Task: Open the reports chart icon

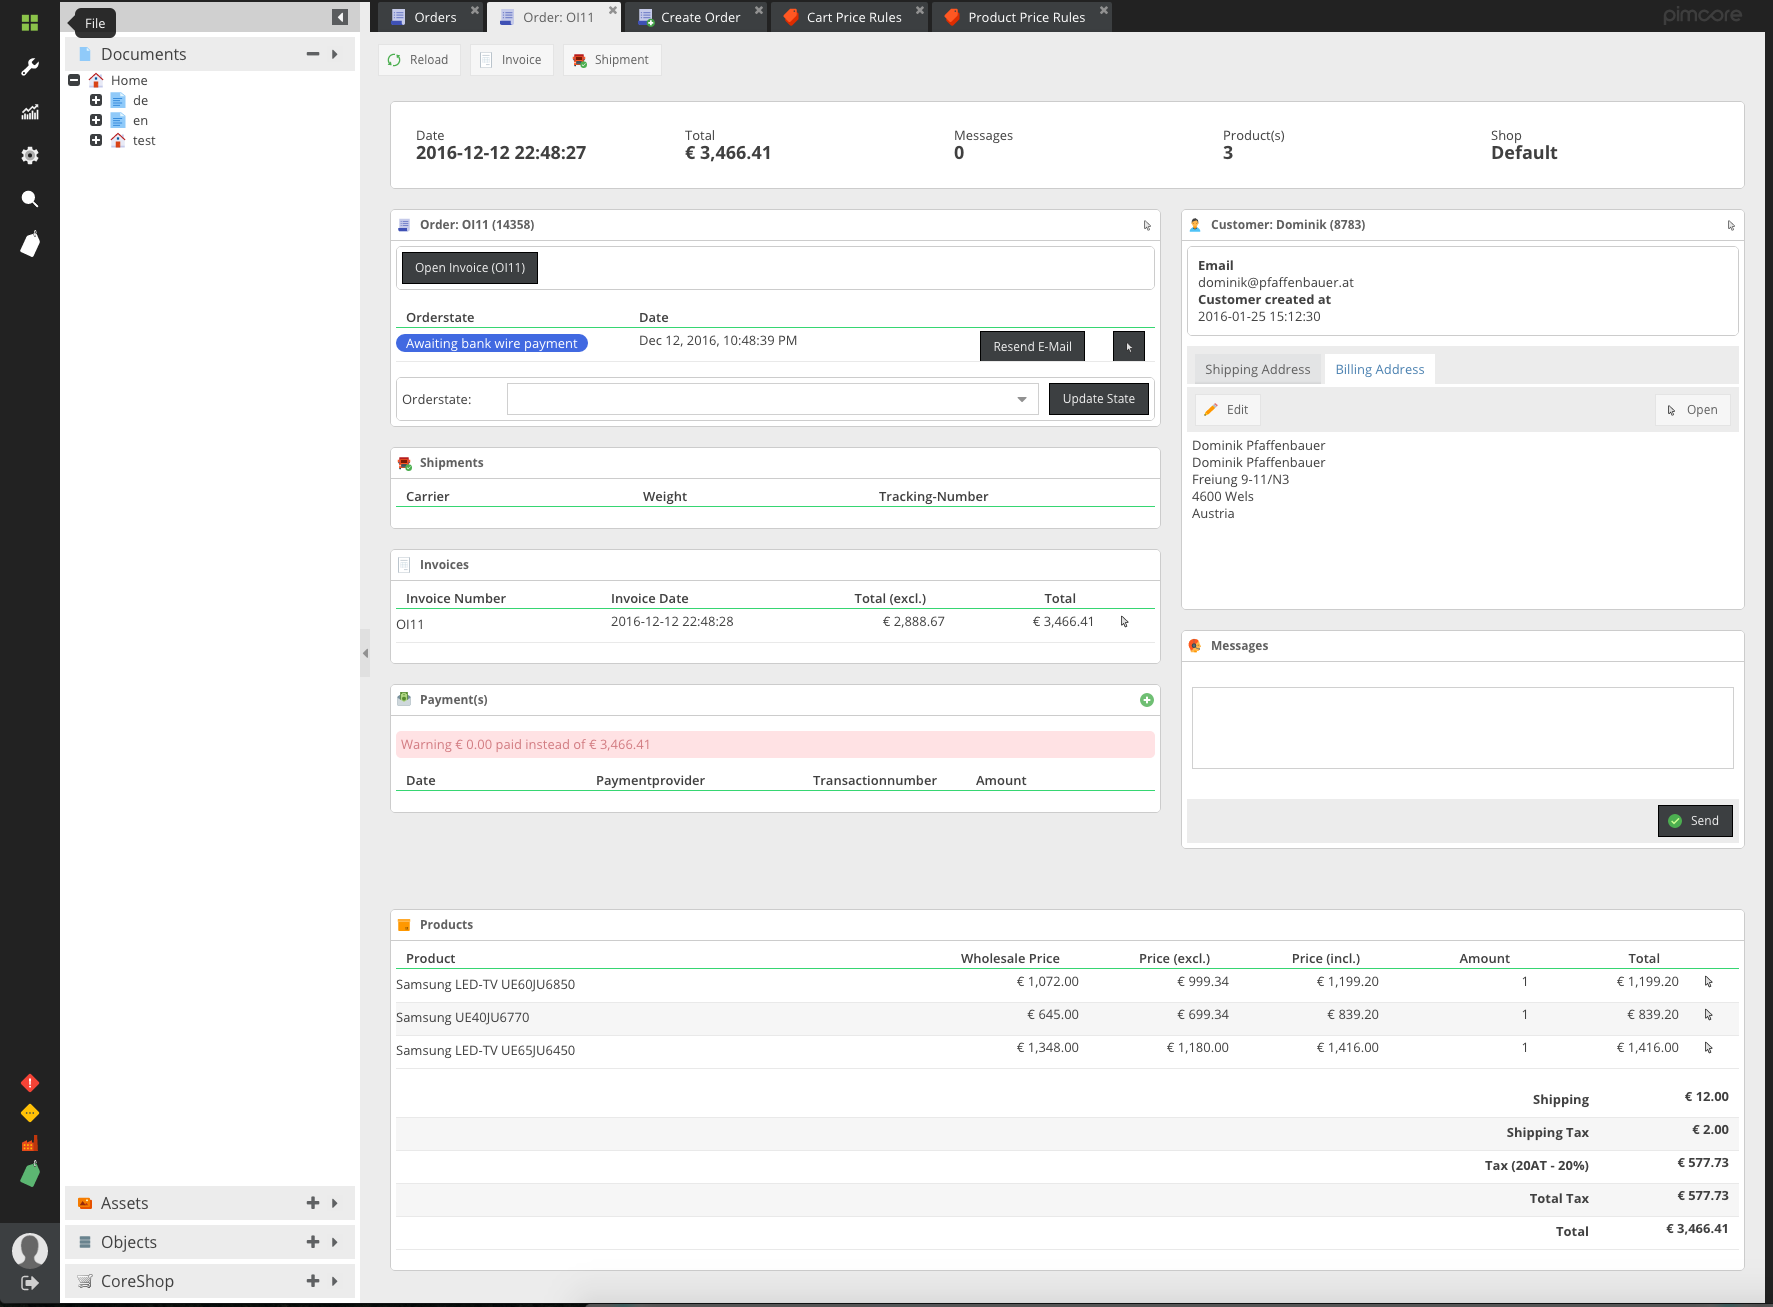Action: [29, 111]
